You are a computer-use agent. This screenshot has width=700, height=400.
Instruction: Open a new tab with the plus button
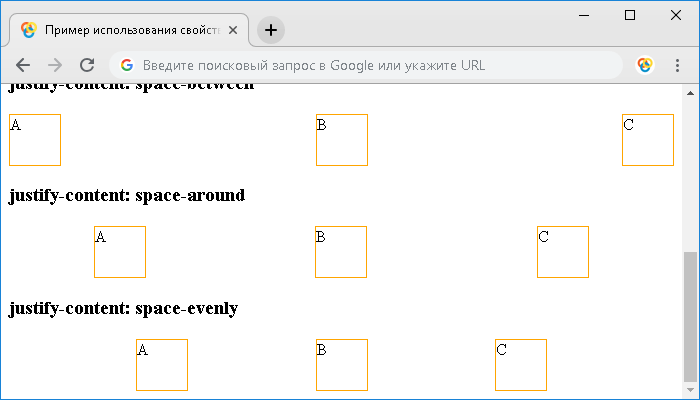[x=271, y=30]
